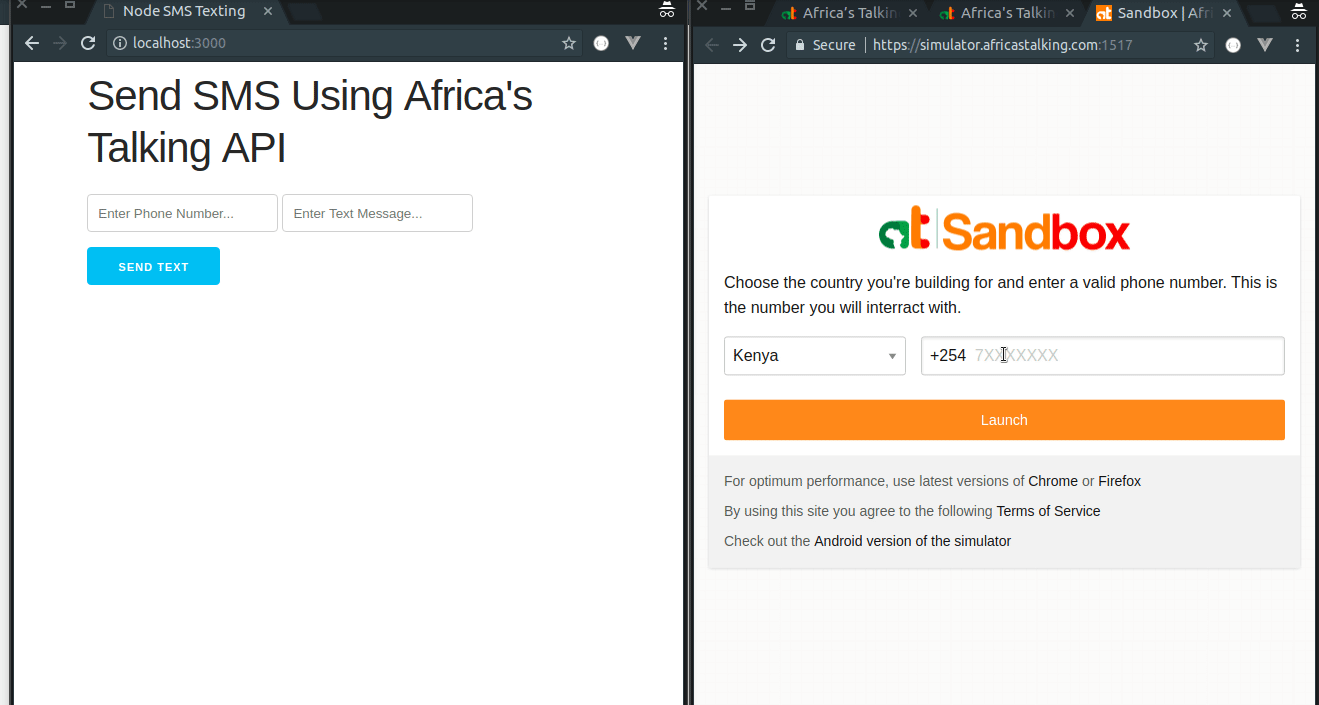The image size is (1319, 705).
Task: Focus the Enter Phone Number field
Action: 182,213
